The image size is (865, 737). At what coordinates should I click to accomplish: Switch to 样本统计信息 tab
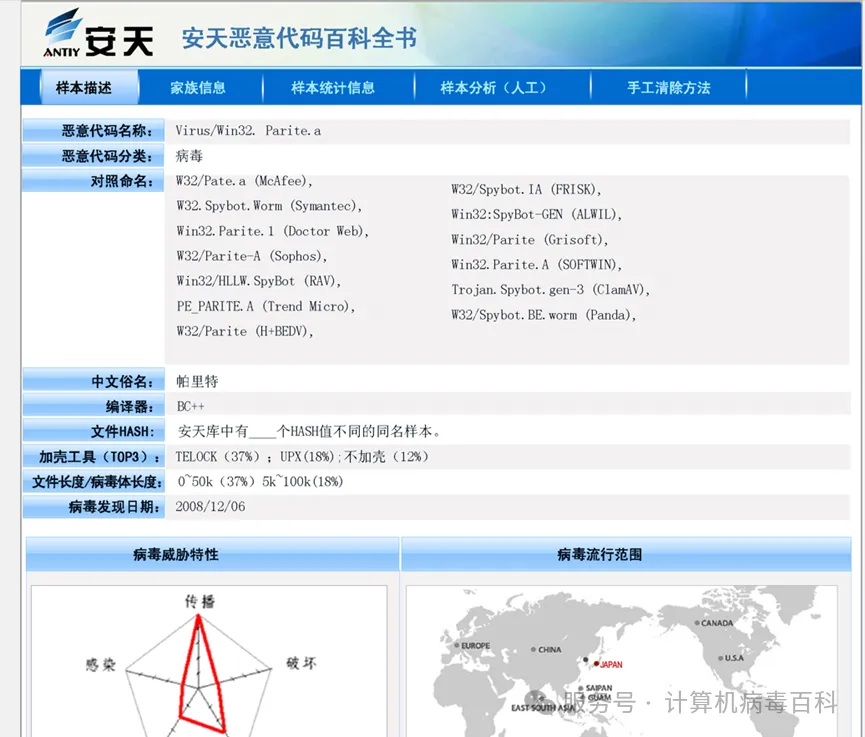[x=333, y=87]
